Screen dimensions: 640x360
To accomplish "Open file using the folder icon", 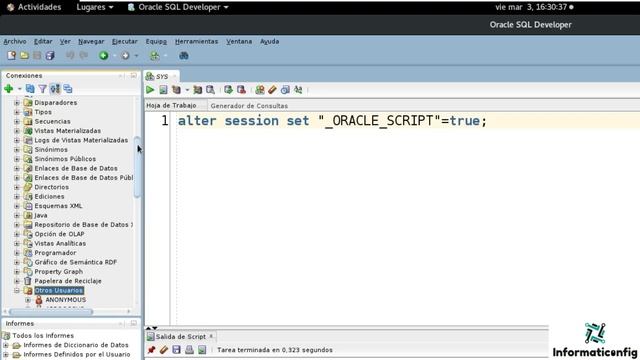I will [x=24, y=56].
